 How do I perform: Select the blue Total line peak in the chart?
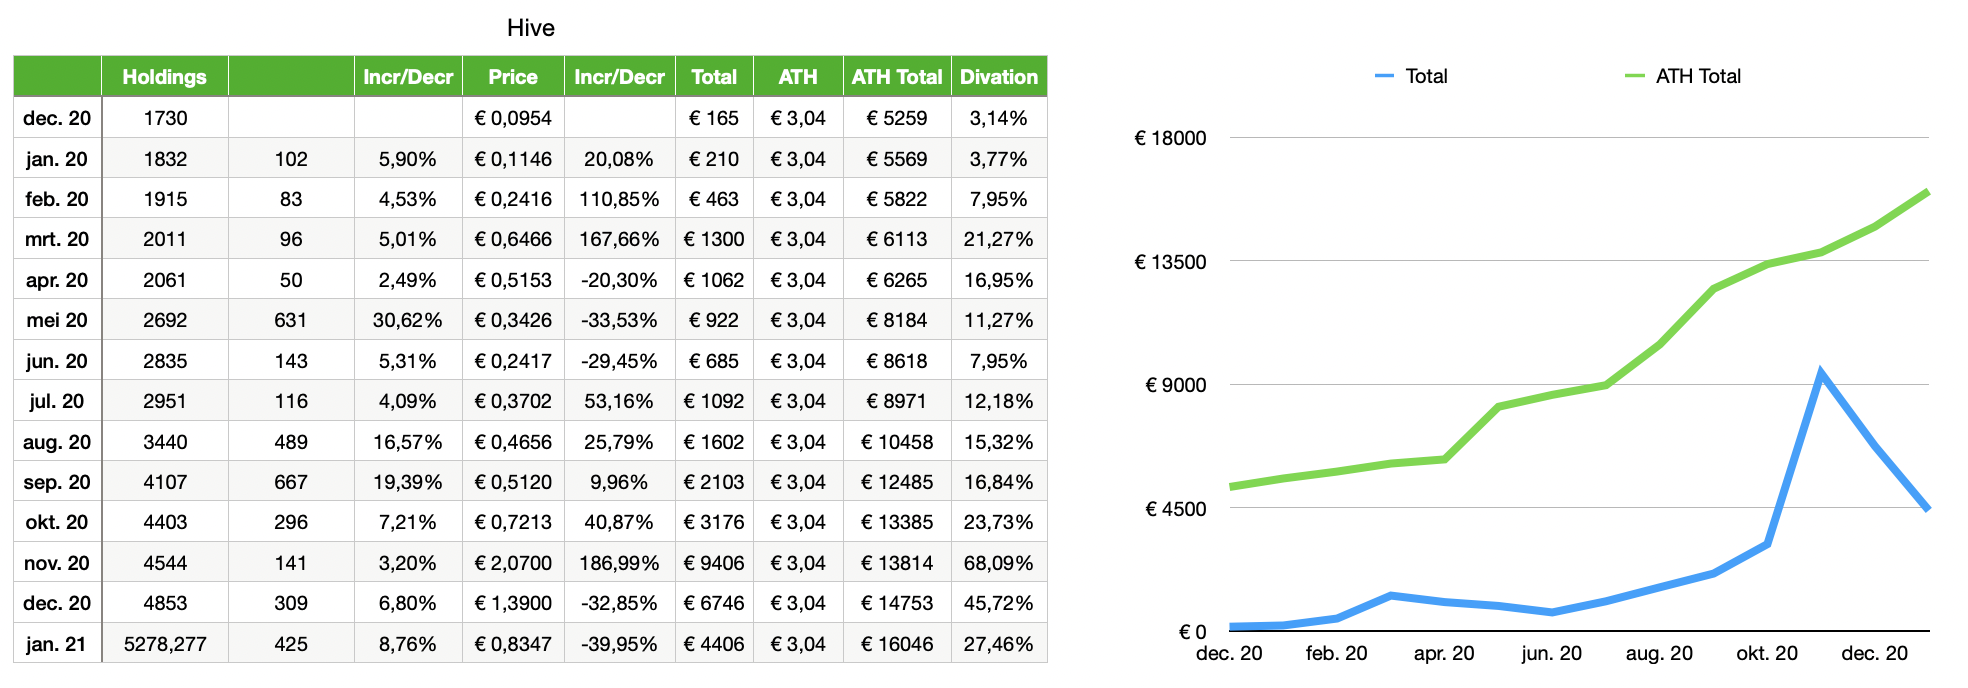pyautogui.click(x=1821, y=374)
